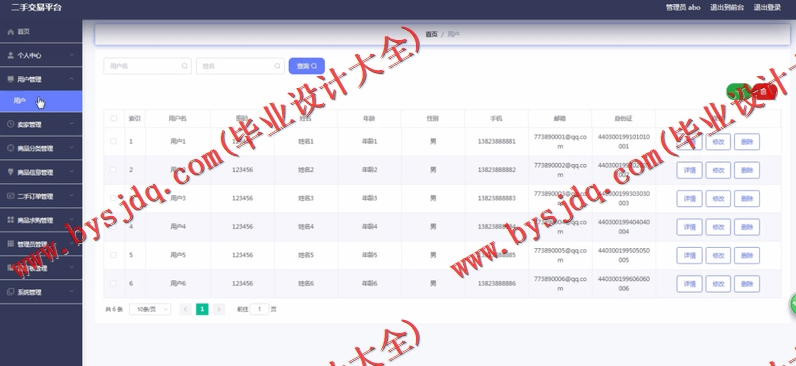Viewport: 796px width, 366px height.
Task: Click the icon beside 商品分类管理
Action: pyautogui.click(x=10, y=148)
